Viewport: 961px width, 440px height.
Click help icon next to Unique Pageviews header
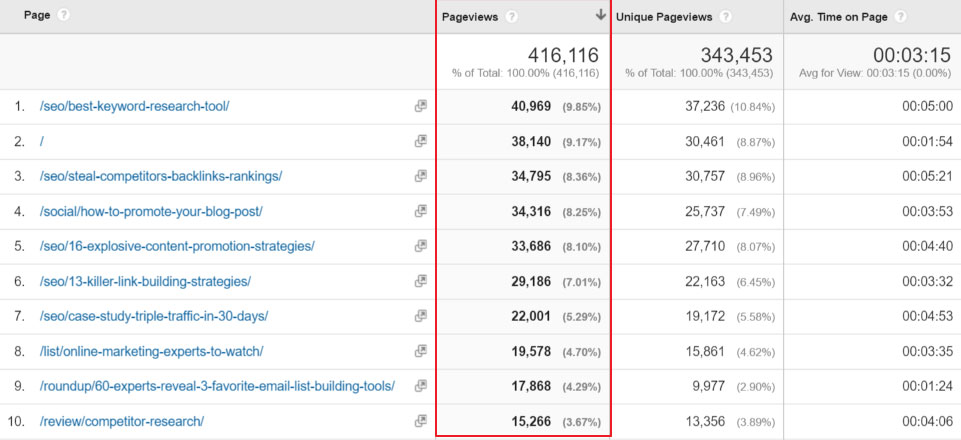[726, 17]
